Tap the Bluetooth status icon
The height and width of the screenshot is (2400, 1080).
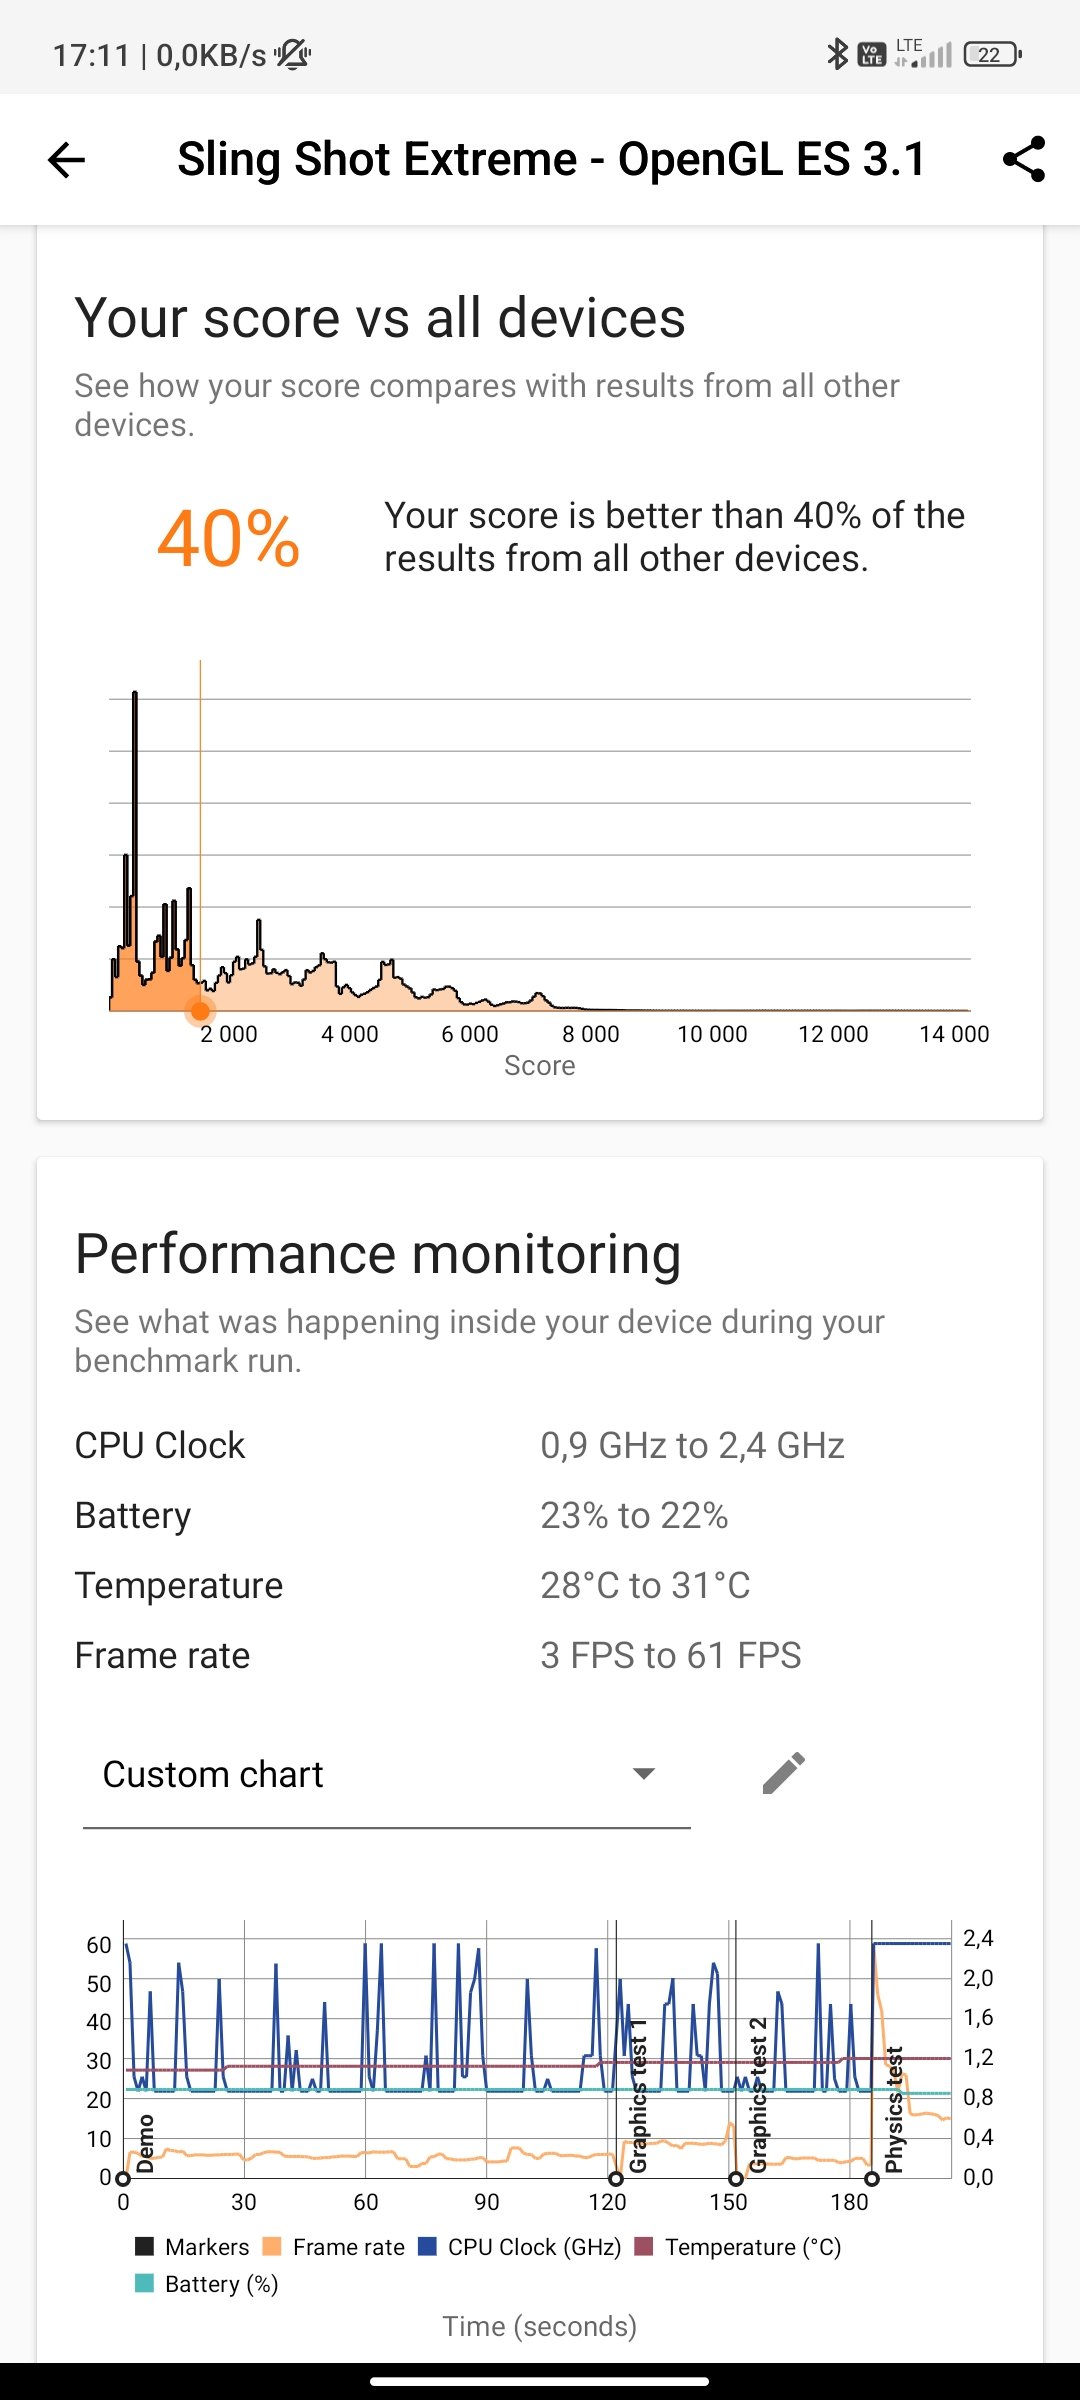(x=837, y=54)
